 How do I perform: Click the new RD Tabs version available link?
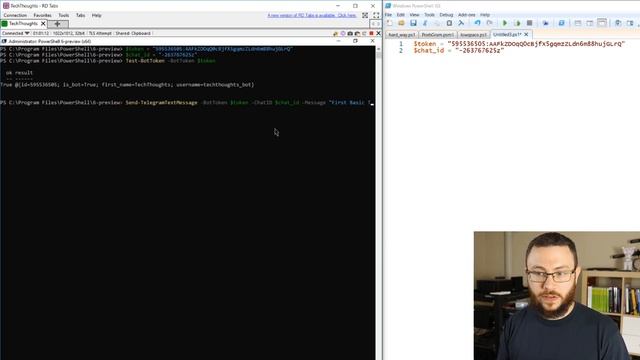(312, 16)
